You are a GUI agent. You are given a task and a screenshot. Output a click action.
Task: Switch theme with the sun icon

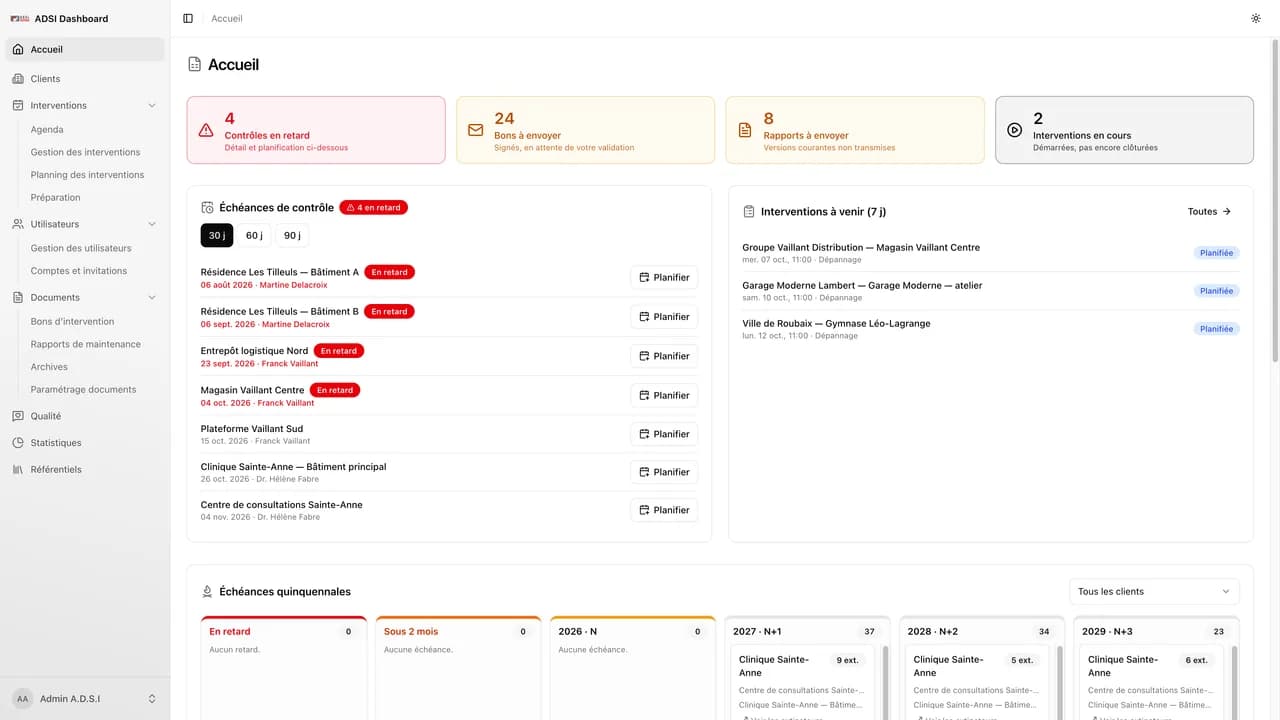pos(1256,18)
